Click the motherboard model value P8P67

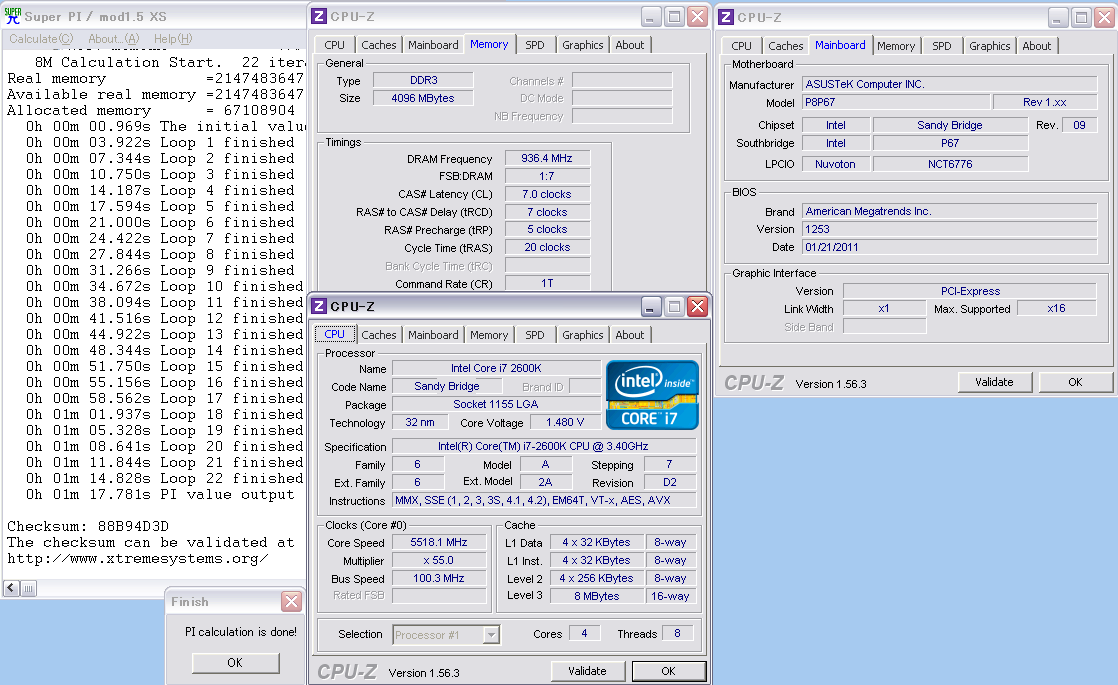coord(896,102)
